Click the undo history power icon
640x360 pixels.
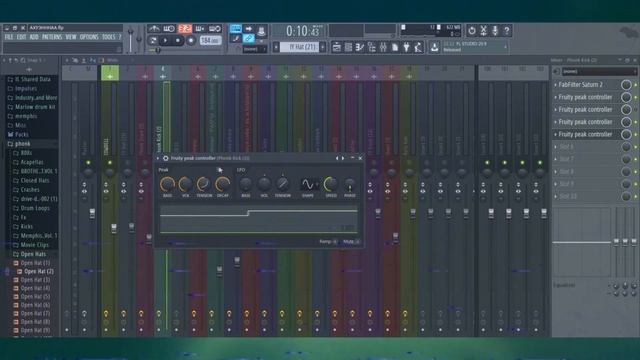coord(472,30)
